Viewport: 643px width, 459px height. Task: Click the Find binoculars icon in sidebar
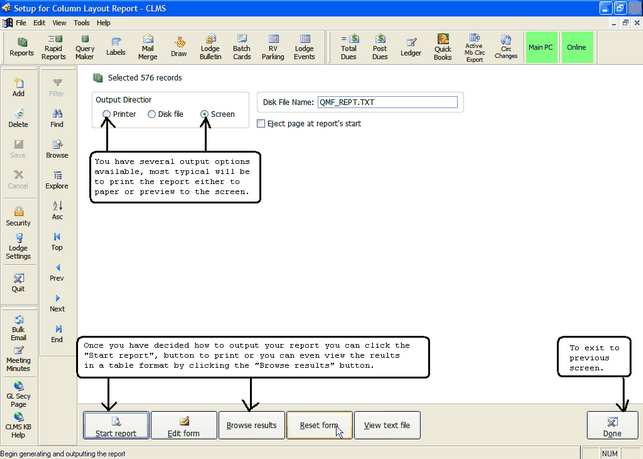coord(57,121)
